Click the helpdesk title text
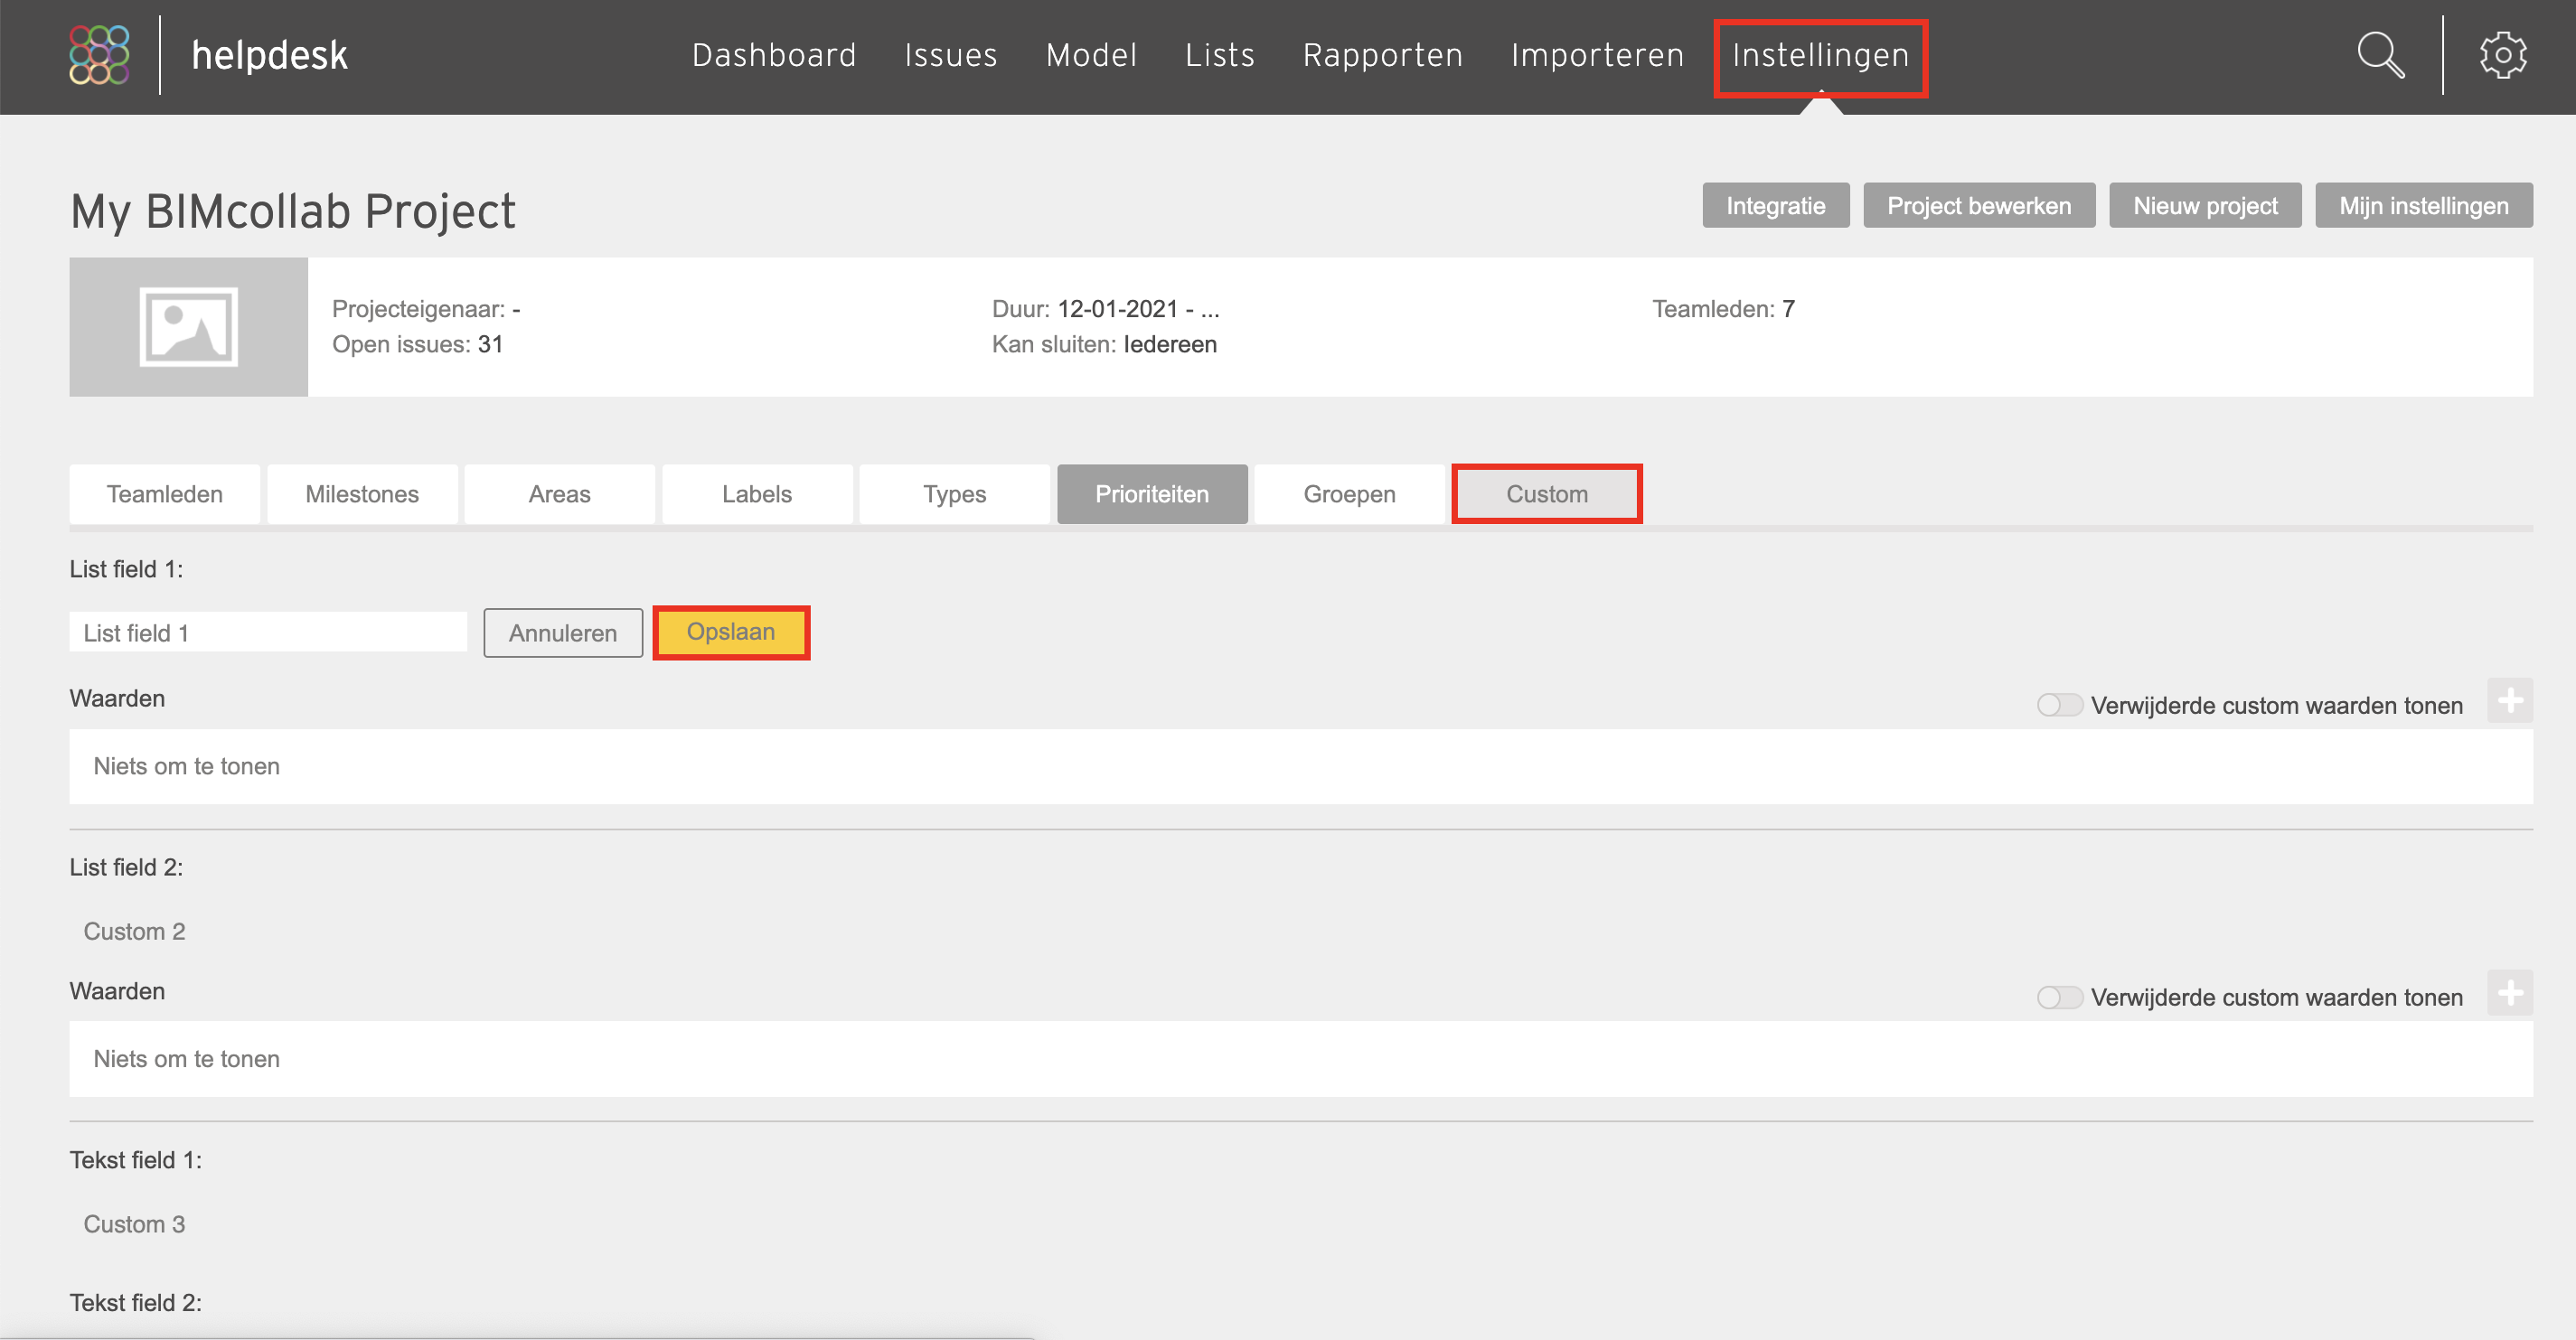 pyautogui.click(x=270, y=55)
